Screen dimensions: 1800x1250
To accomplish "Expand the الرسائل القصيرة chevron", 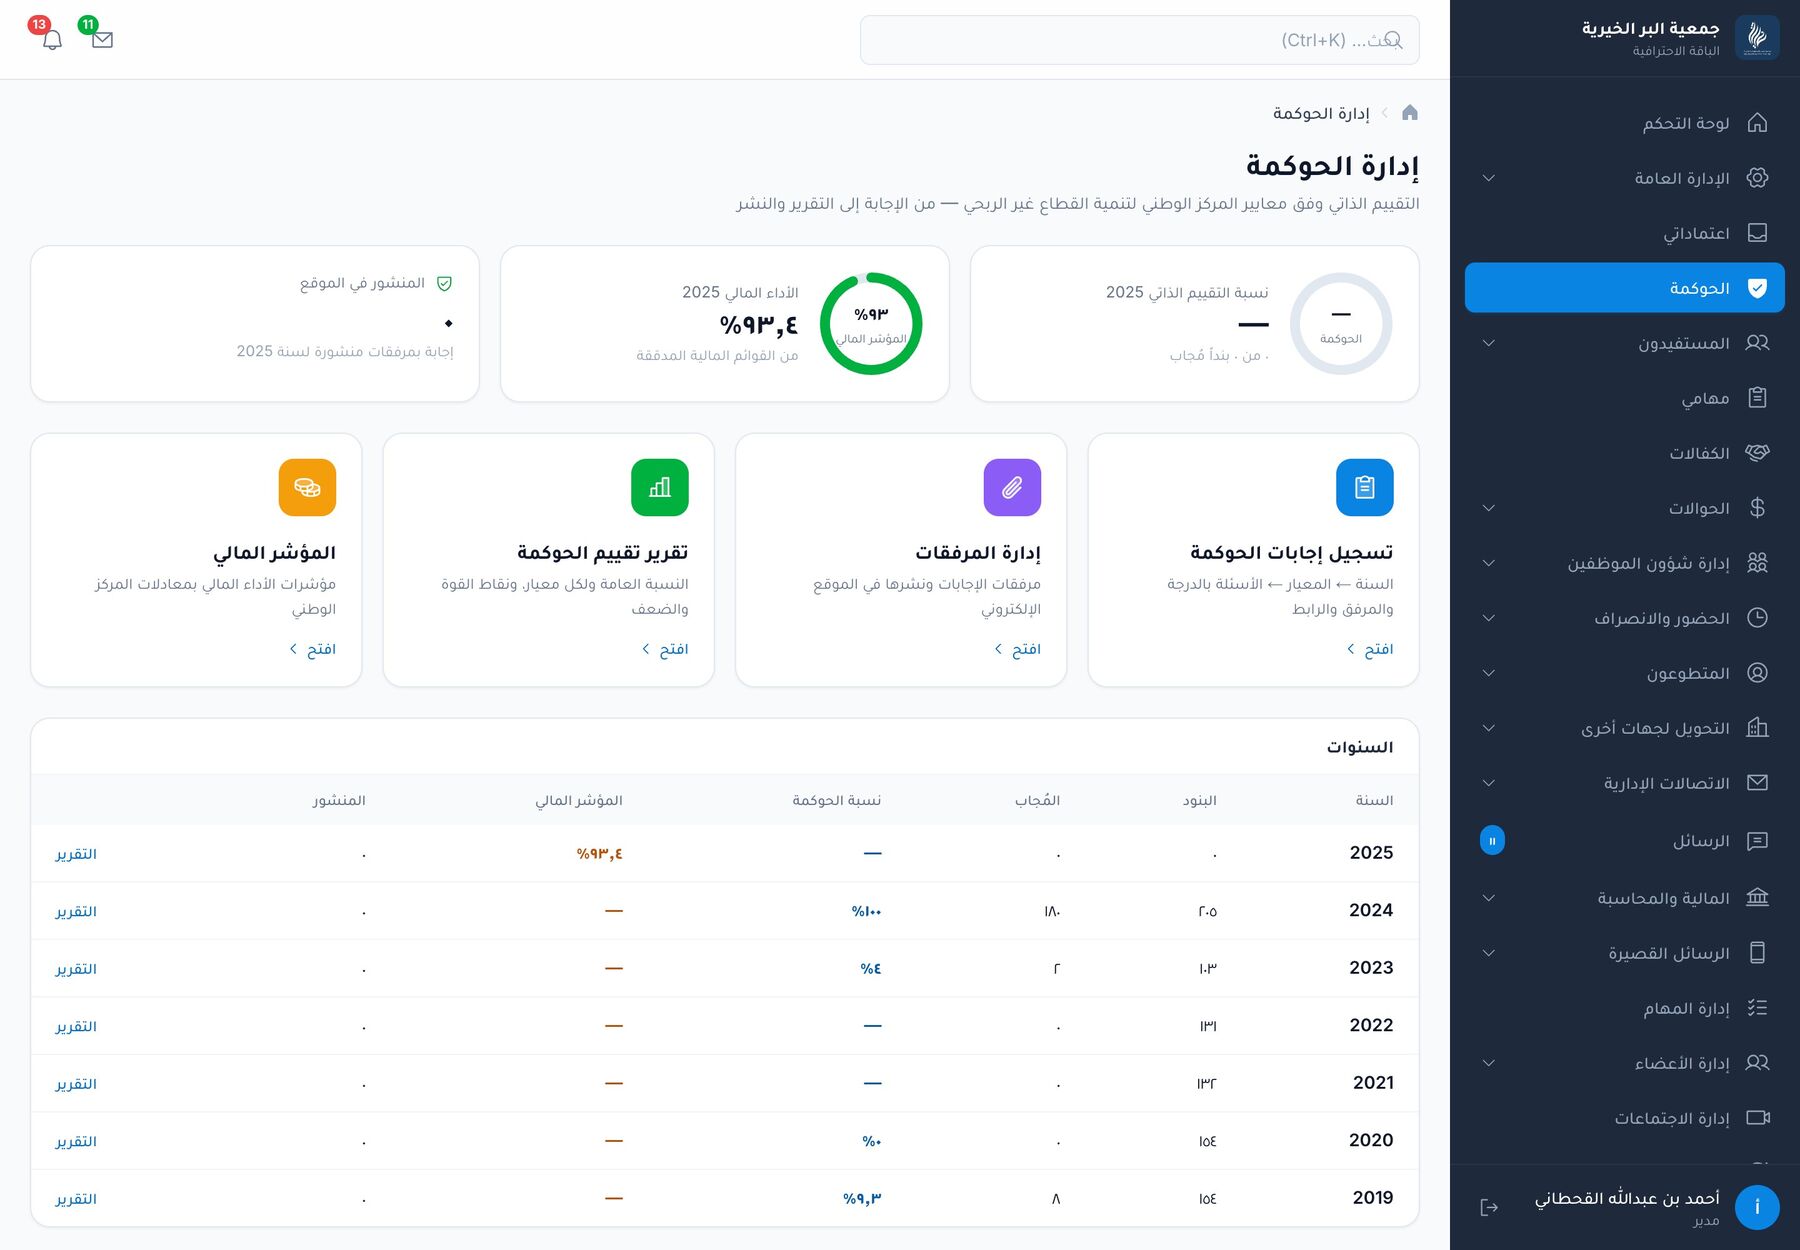I will 1489,953.
